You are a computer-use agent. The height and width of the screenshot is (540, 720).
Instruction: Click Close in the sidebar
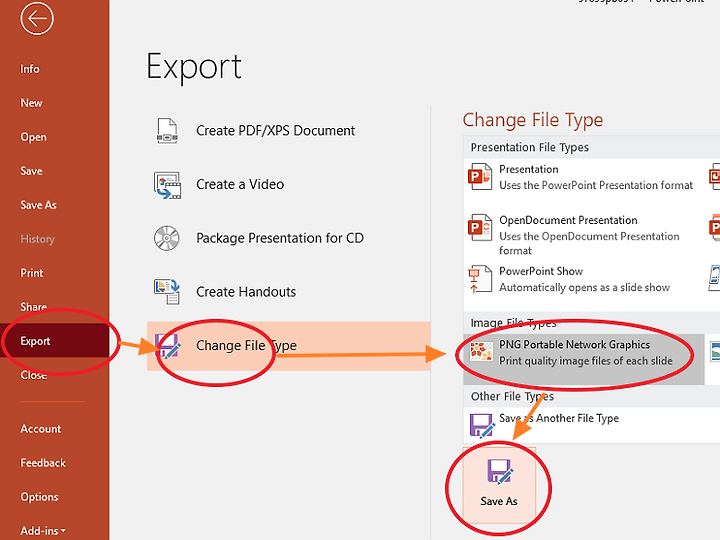tap(34, 375)
